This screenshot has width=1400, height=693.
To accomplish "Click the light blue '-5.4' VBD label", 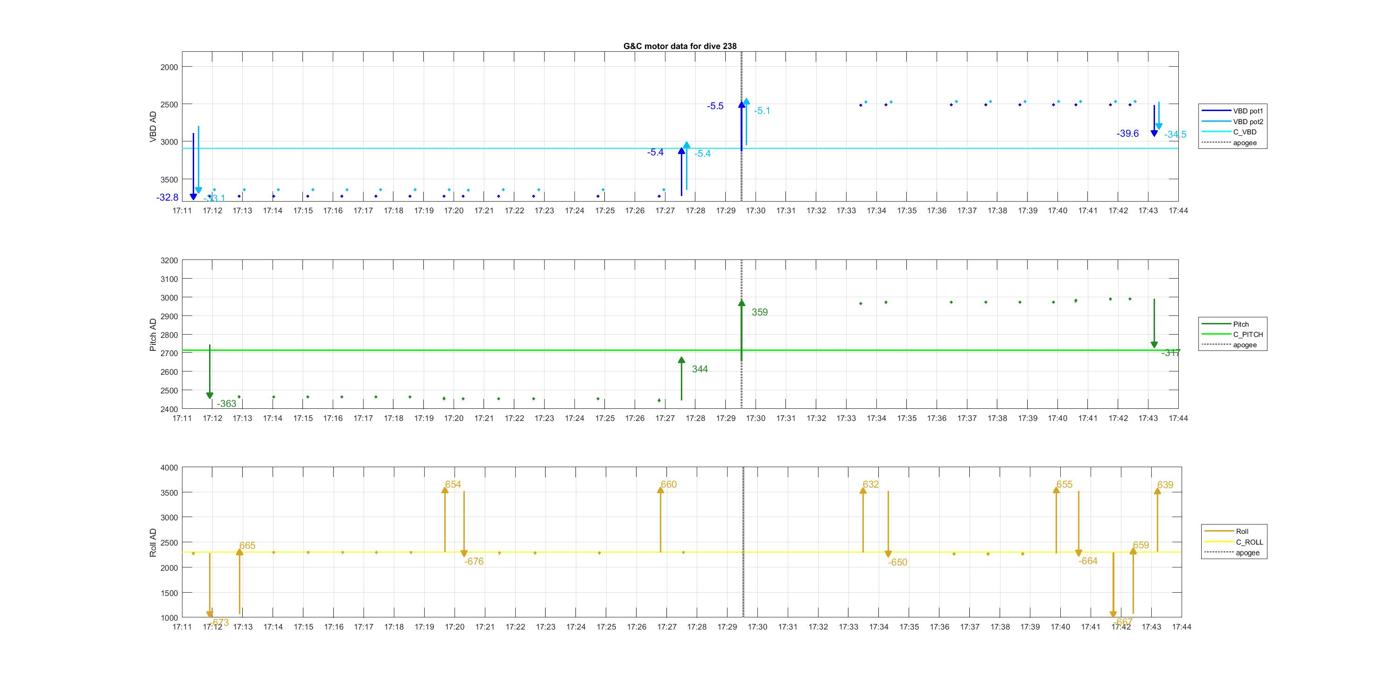I will 703,153.
